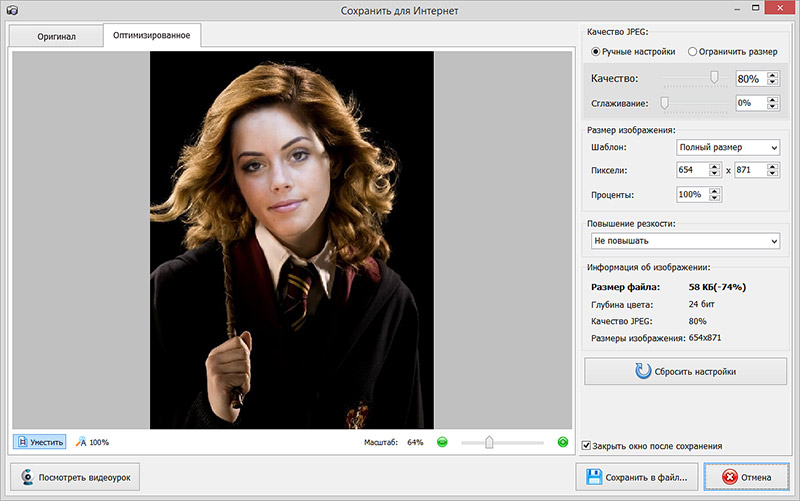Click the Проценты 100% field
This screenshot has height=501, width=800.
pos(692,194)
